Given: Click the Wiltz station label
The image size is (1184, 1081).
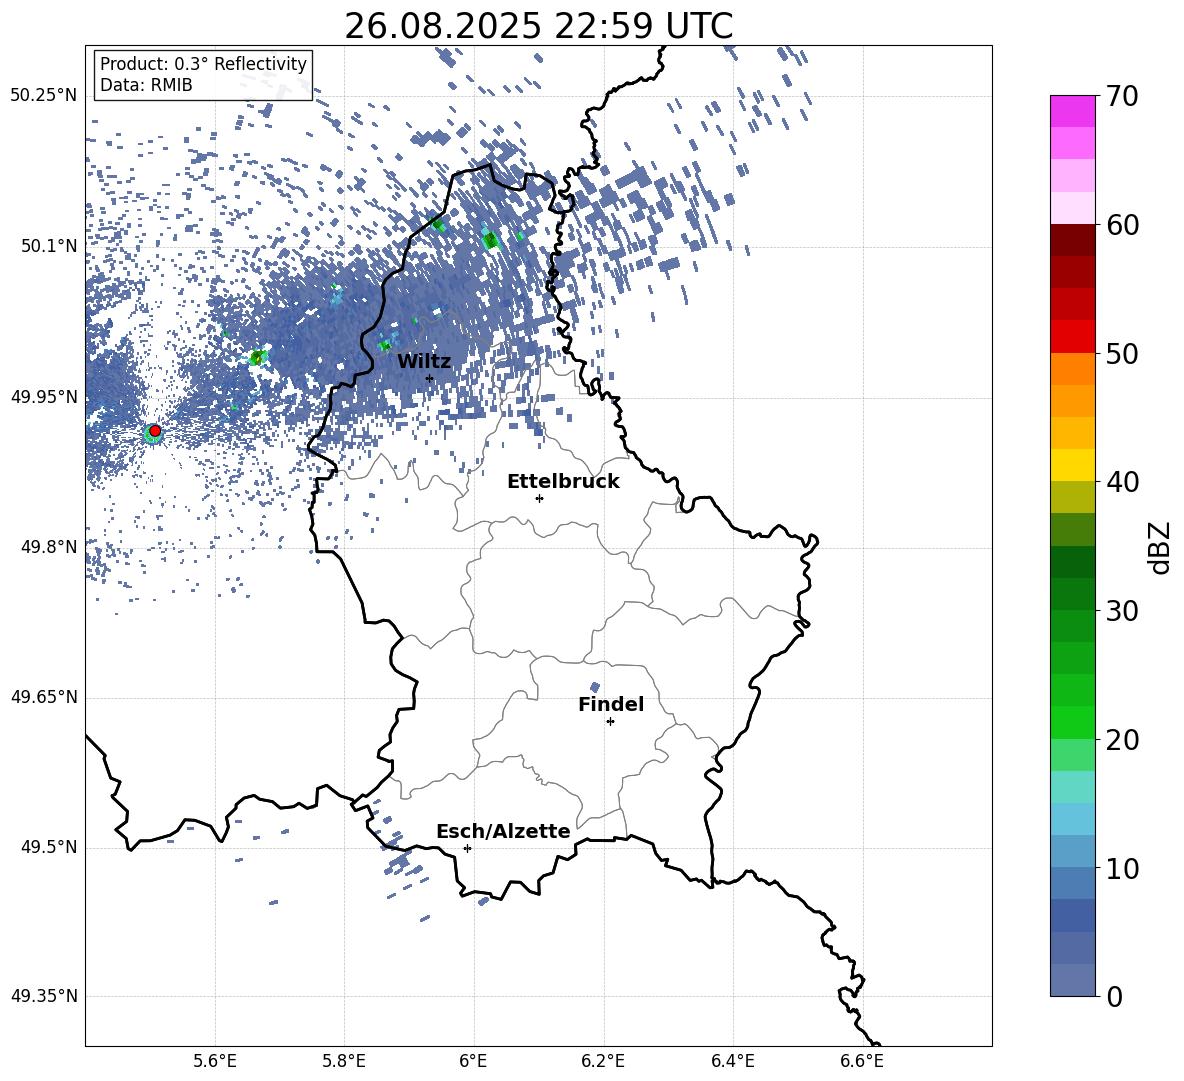Looking at the screenshot, I should pos(424,362).
